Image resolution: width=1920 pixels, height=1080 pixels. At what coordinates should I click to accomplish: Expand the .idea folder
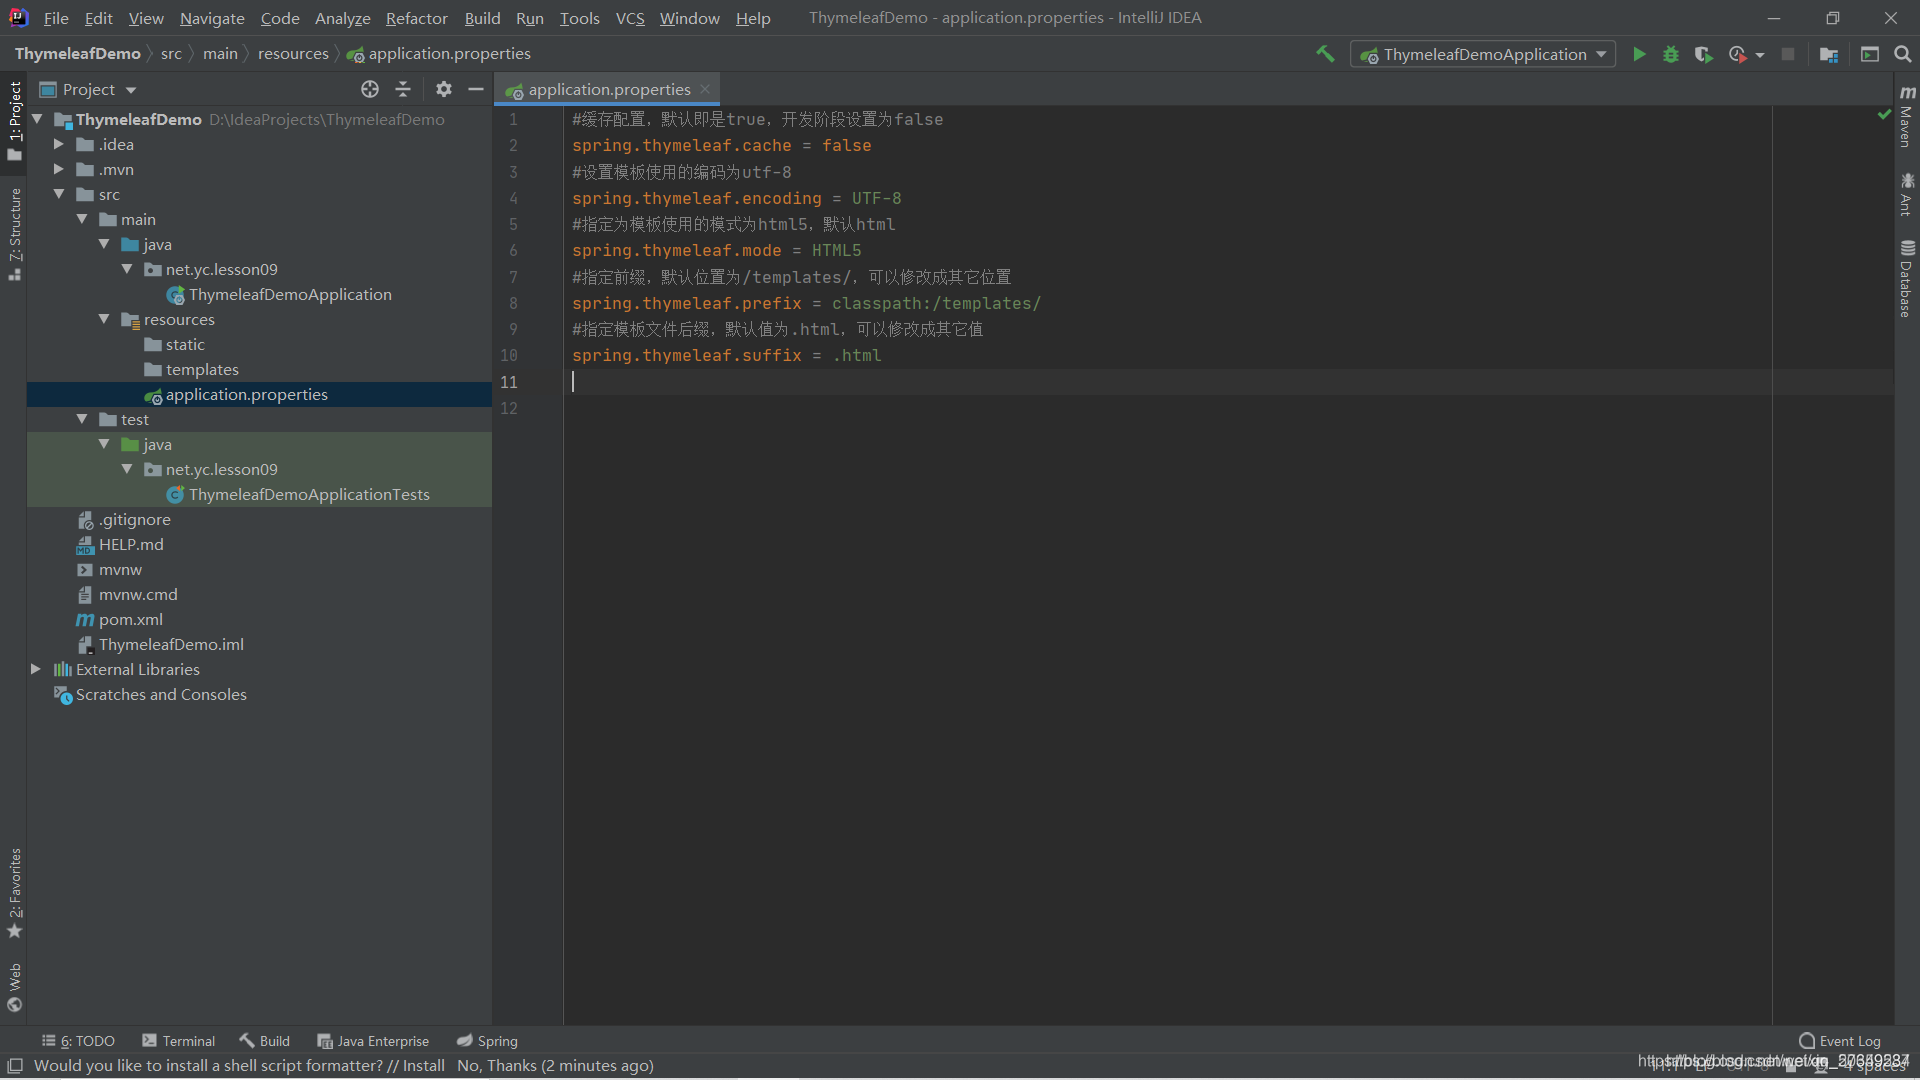point(59,144)
